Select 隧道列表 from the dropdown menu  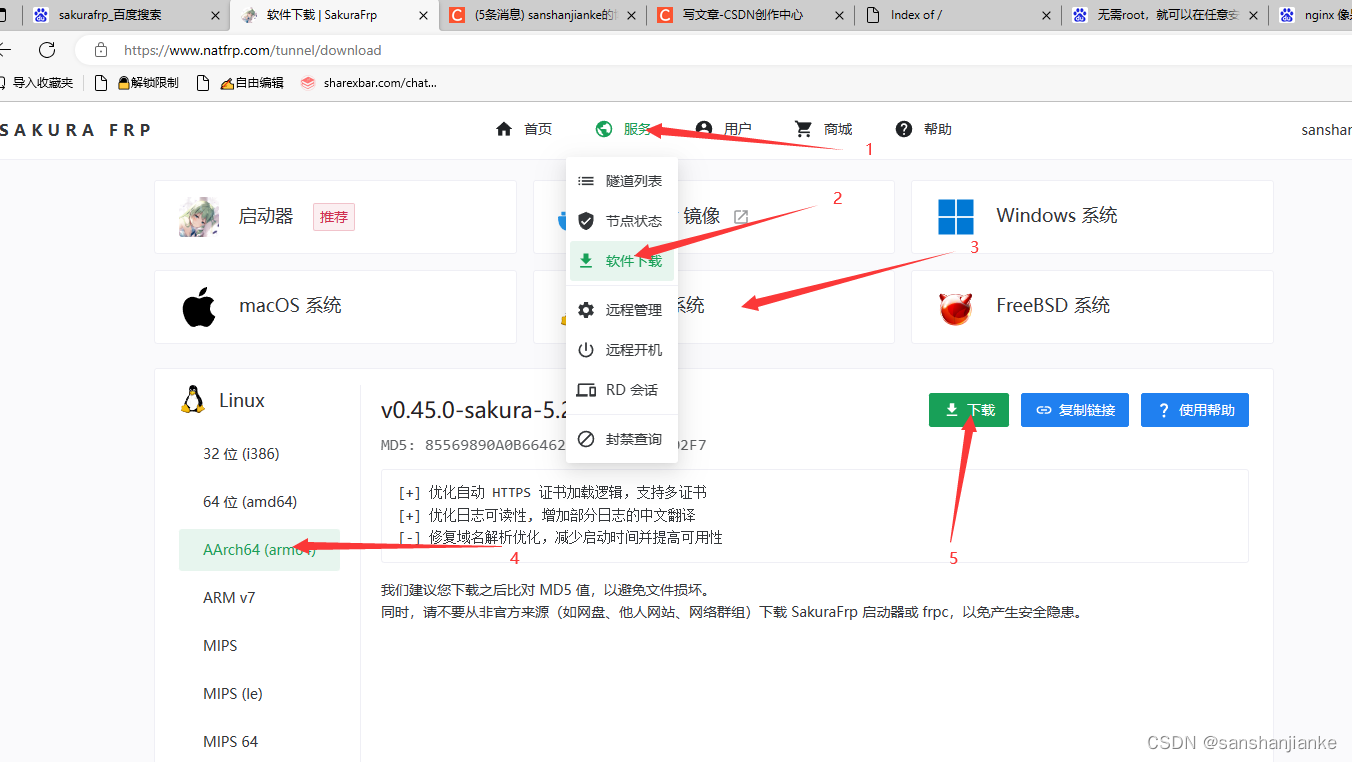click(x=622, y=181)
